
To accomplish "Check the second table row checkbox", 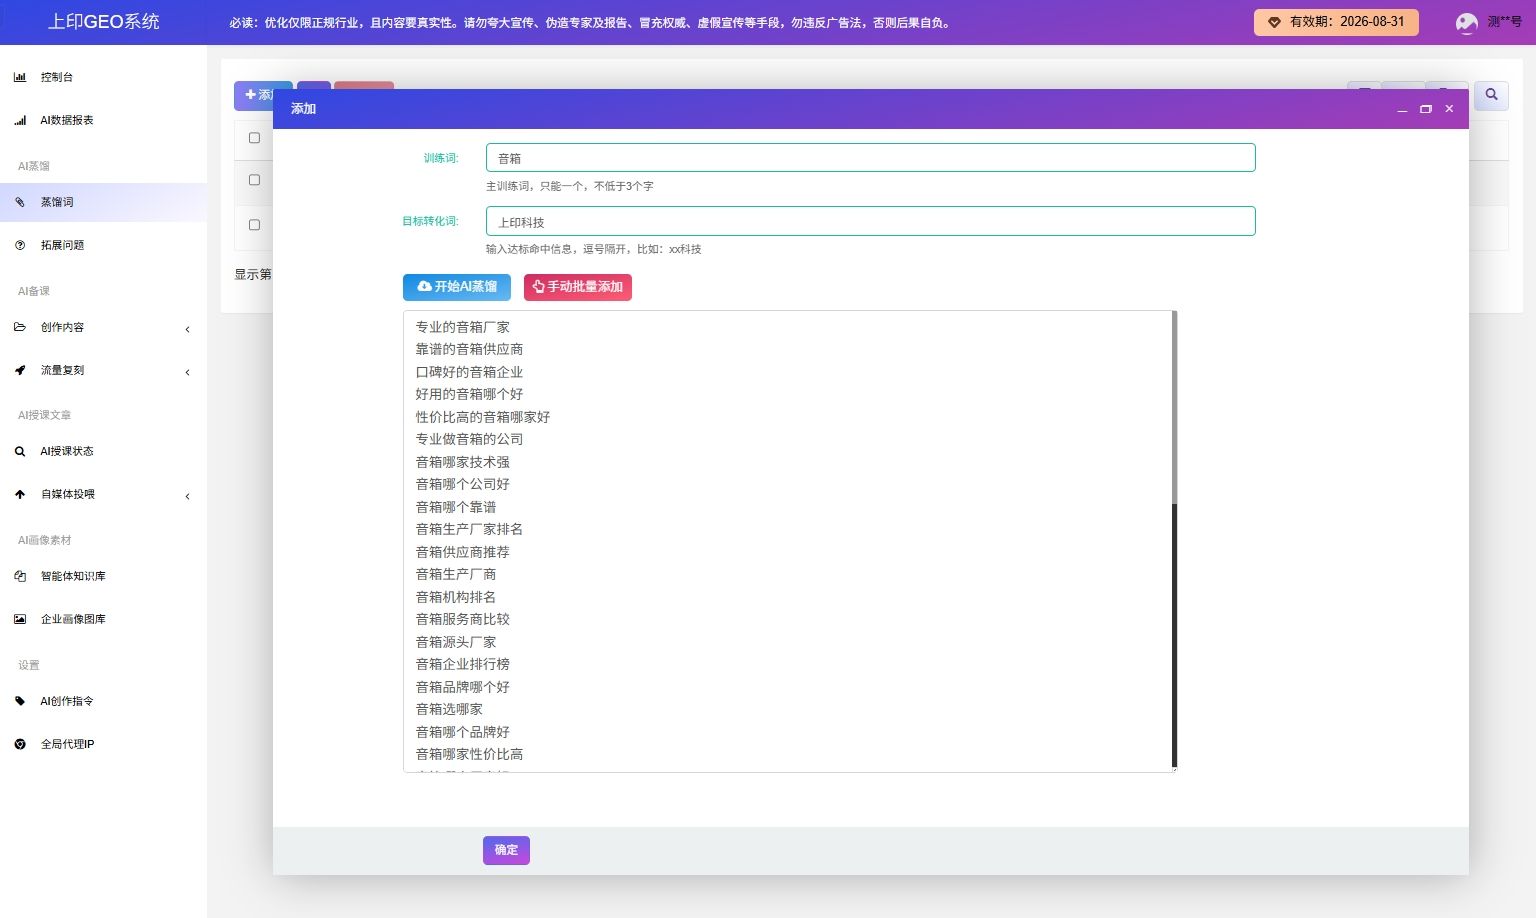I will pyautogui.click(x=254, y=225).
